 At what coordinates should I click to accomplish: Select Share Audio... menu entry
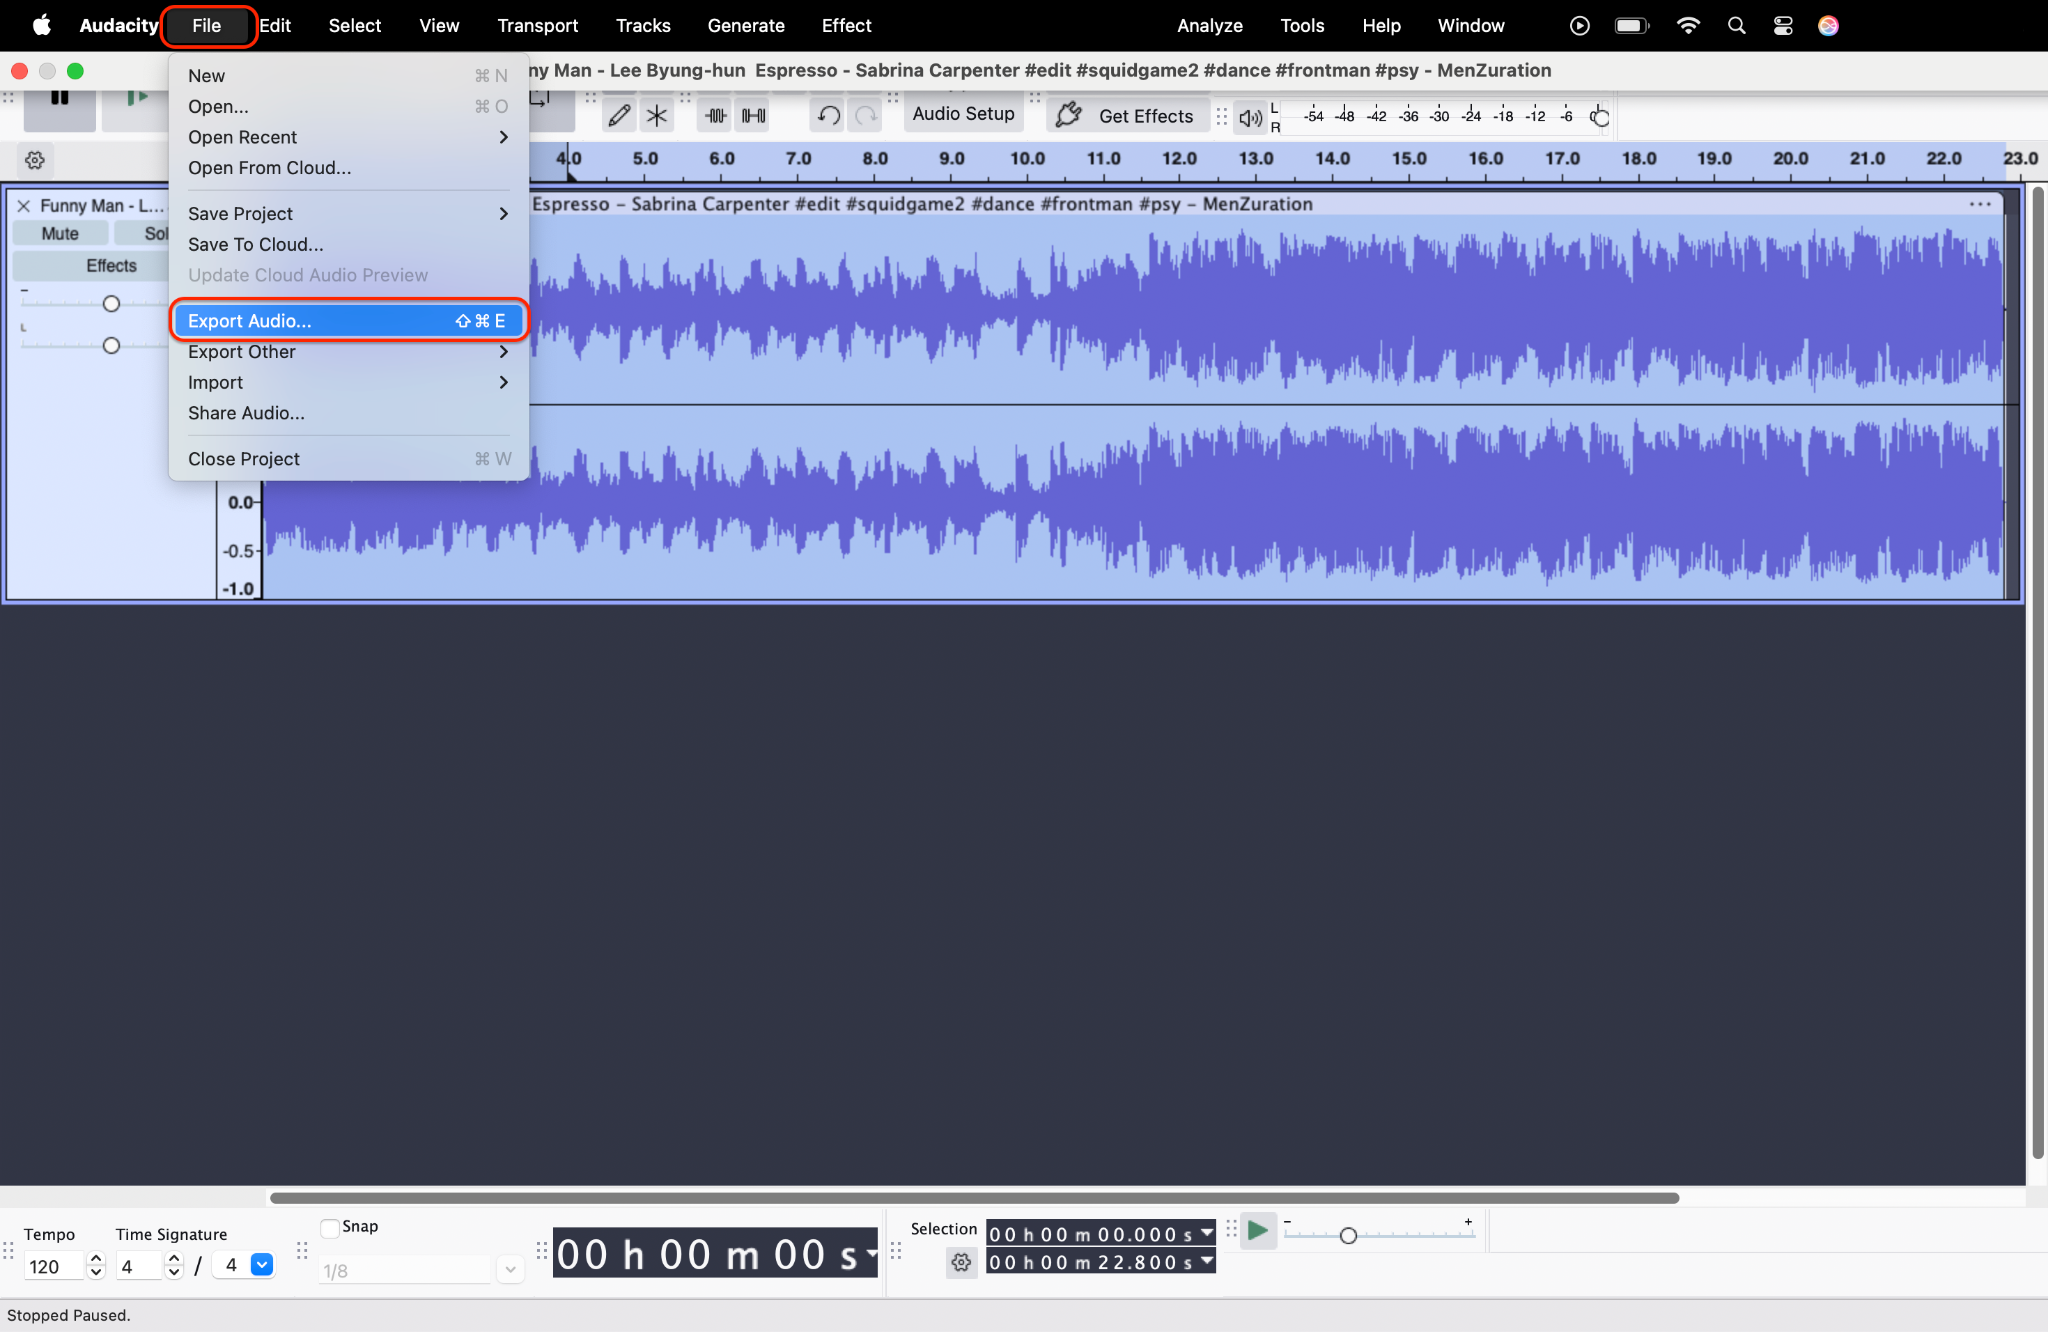[348, 414]
